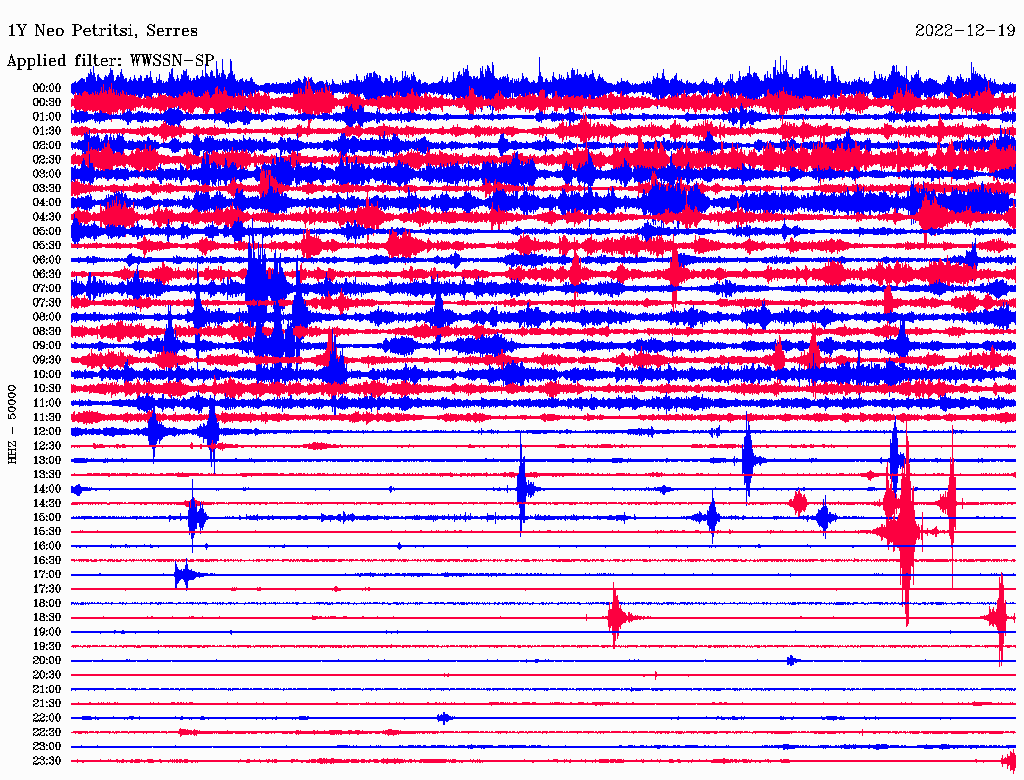Click the 11:00 time label

(47, 403)
